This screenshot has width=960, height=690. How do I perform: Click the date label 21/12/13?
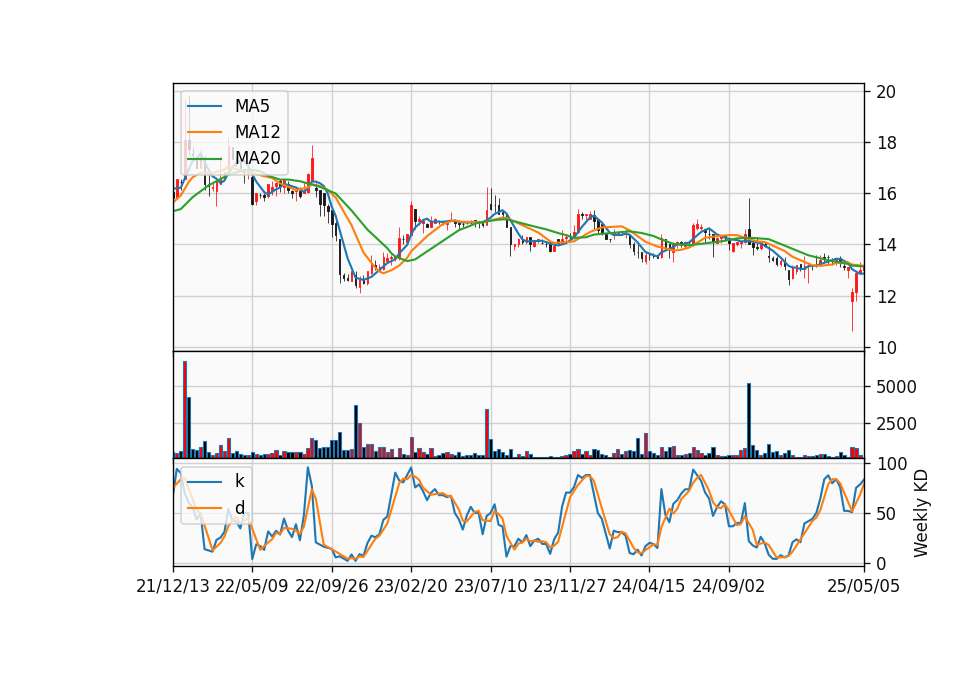tap(173, 586)
